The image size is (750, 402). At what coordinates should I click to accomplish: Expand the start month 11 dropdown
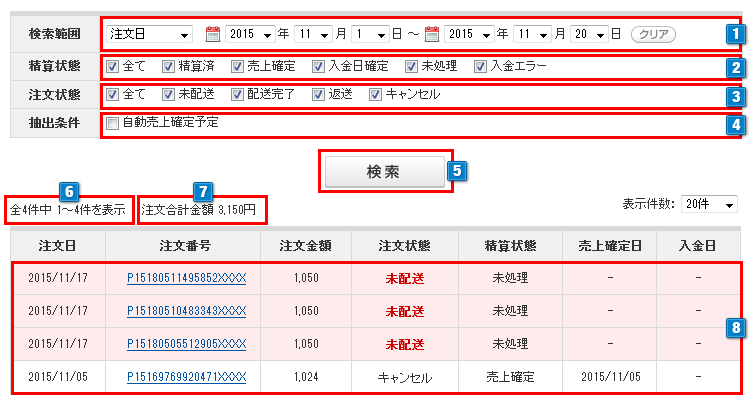click(311, 34)
